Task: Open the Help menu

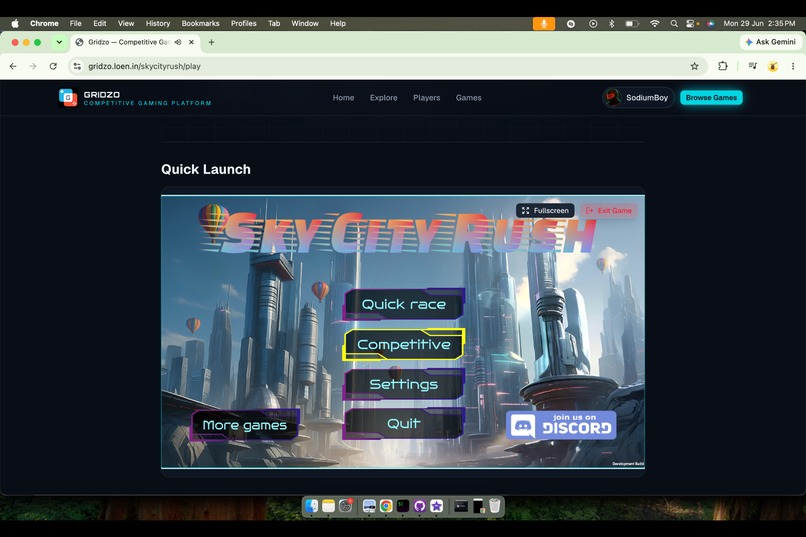Action: pyautogui.click(x=338, y=23)
